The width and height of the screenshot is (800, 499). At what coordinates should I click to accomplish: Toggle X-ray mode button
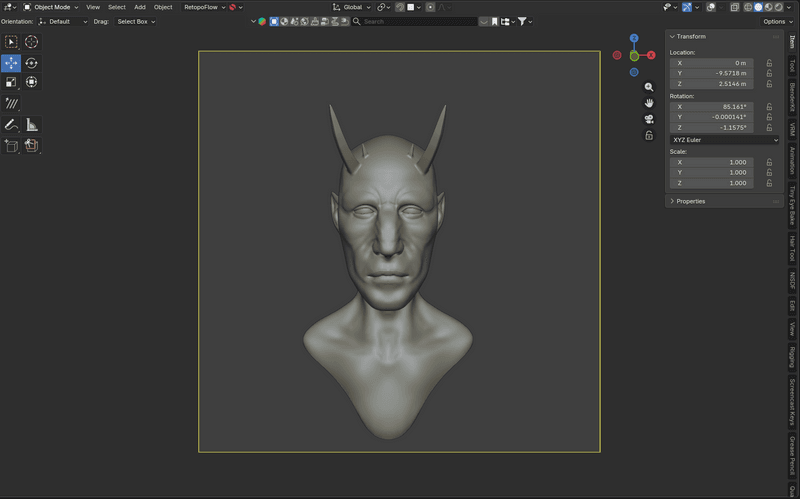[734, 7]
